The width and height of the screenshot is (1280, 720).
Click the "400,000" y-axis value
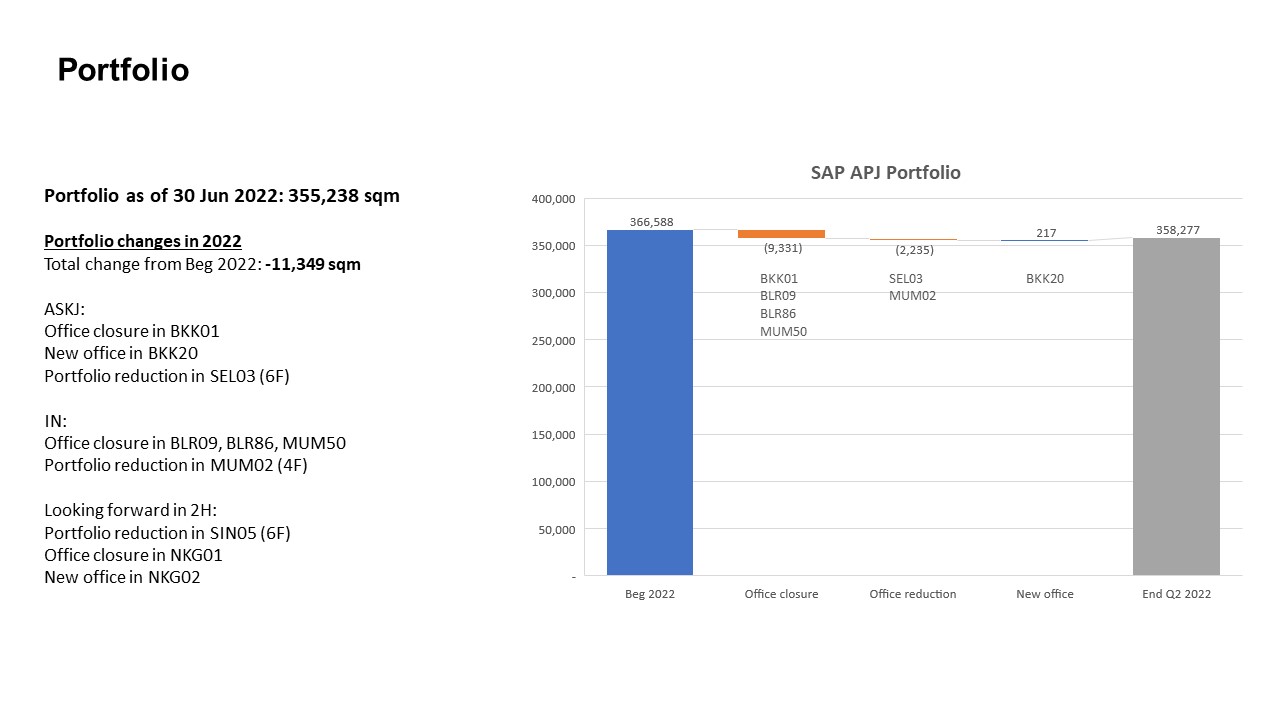[x=553, y=199]
